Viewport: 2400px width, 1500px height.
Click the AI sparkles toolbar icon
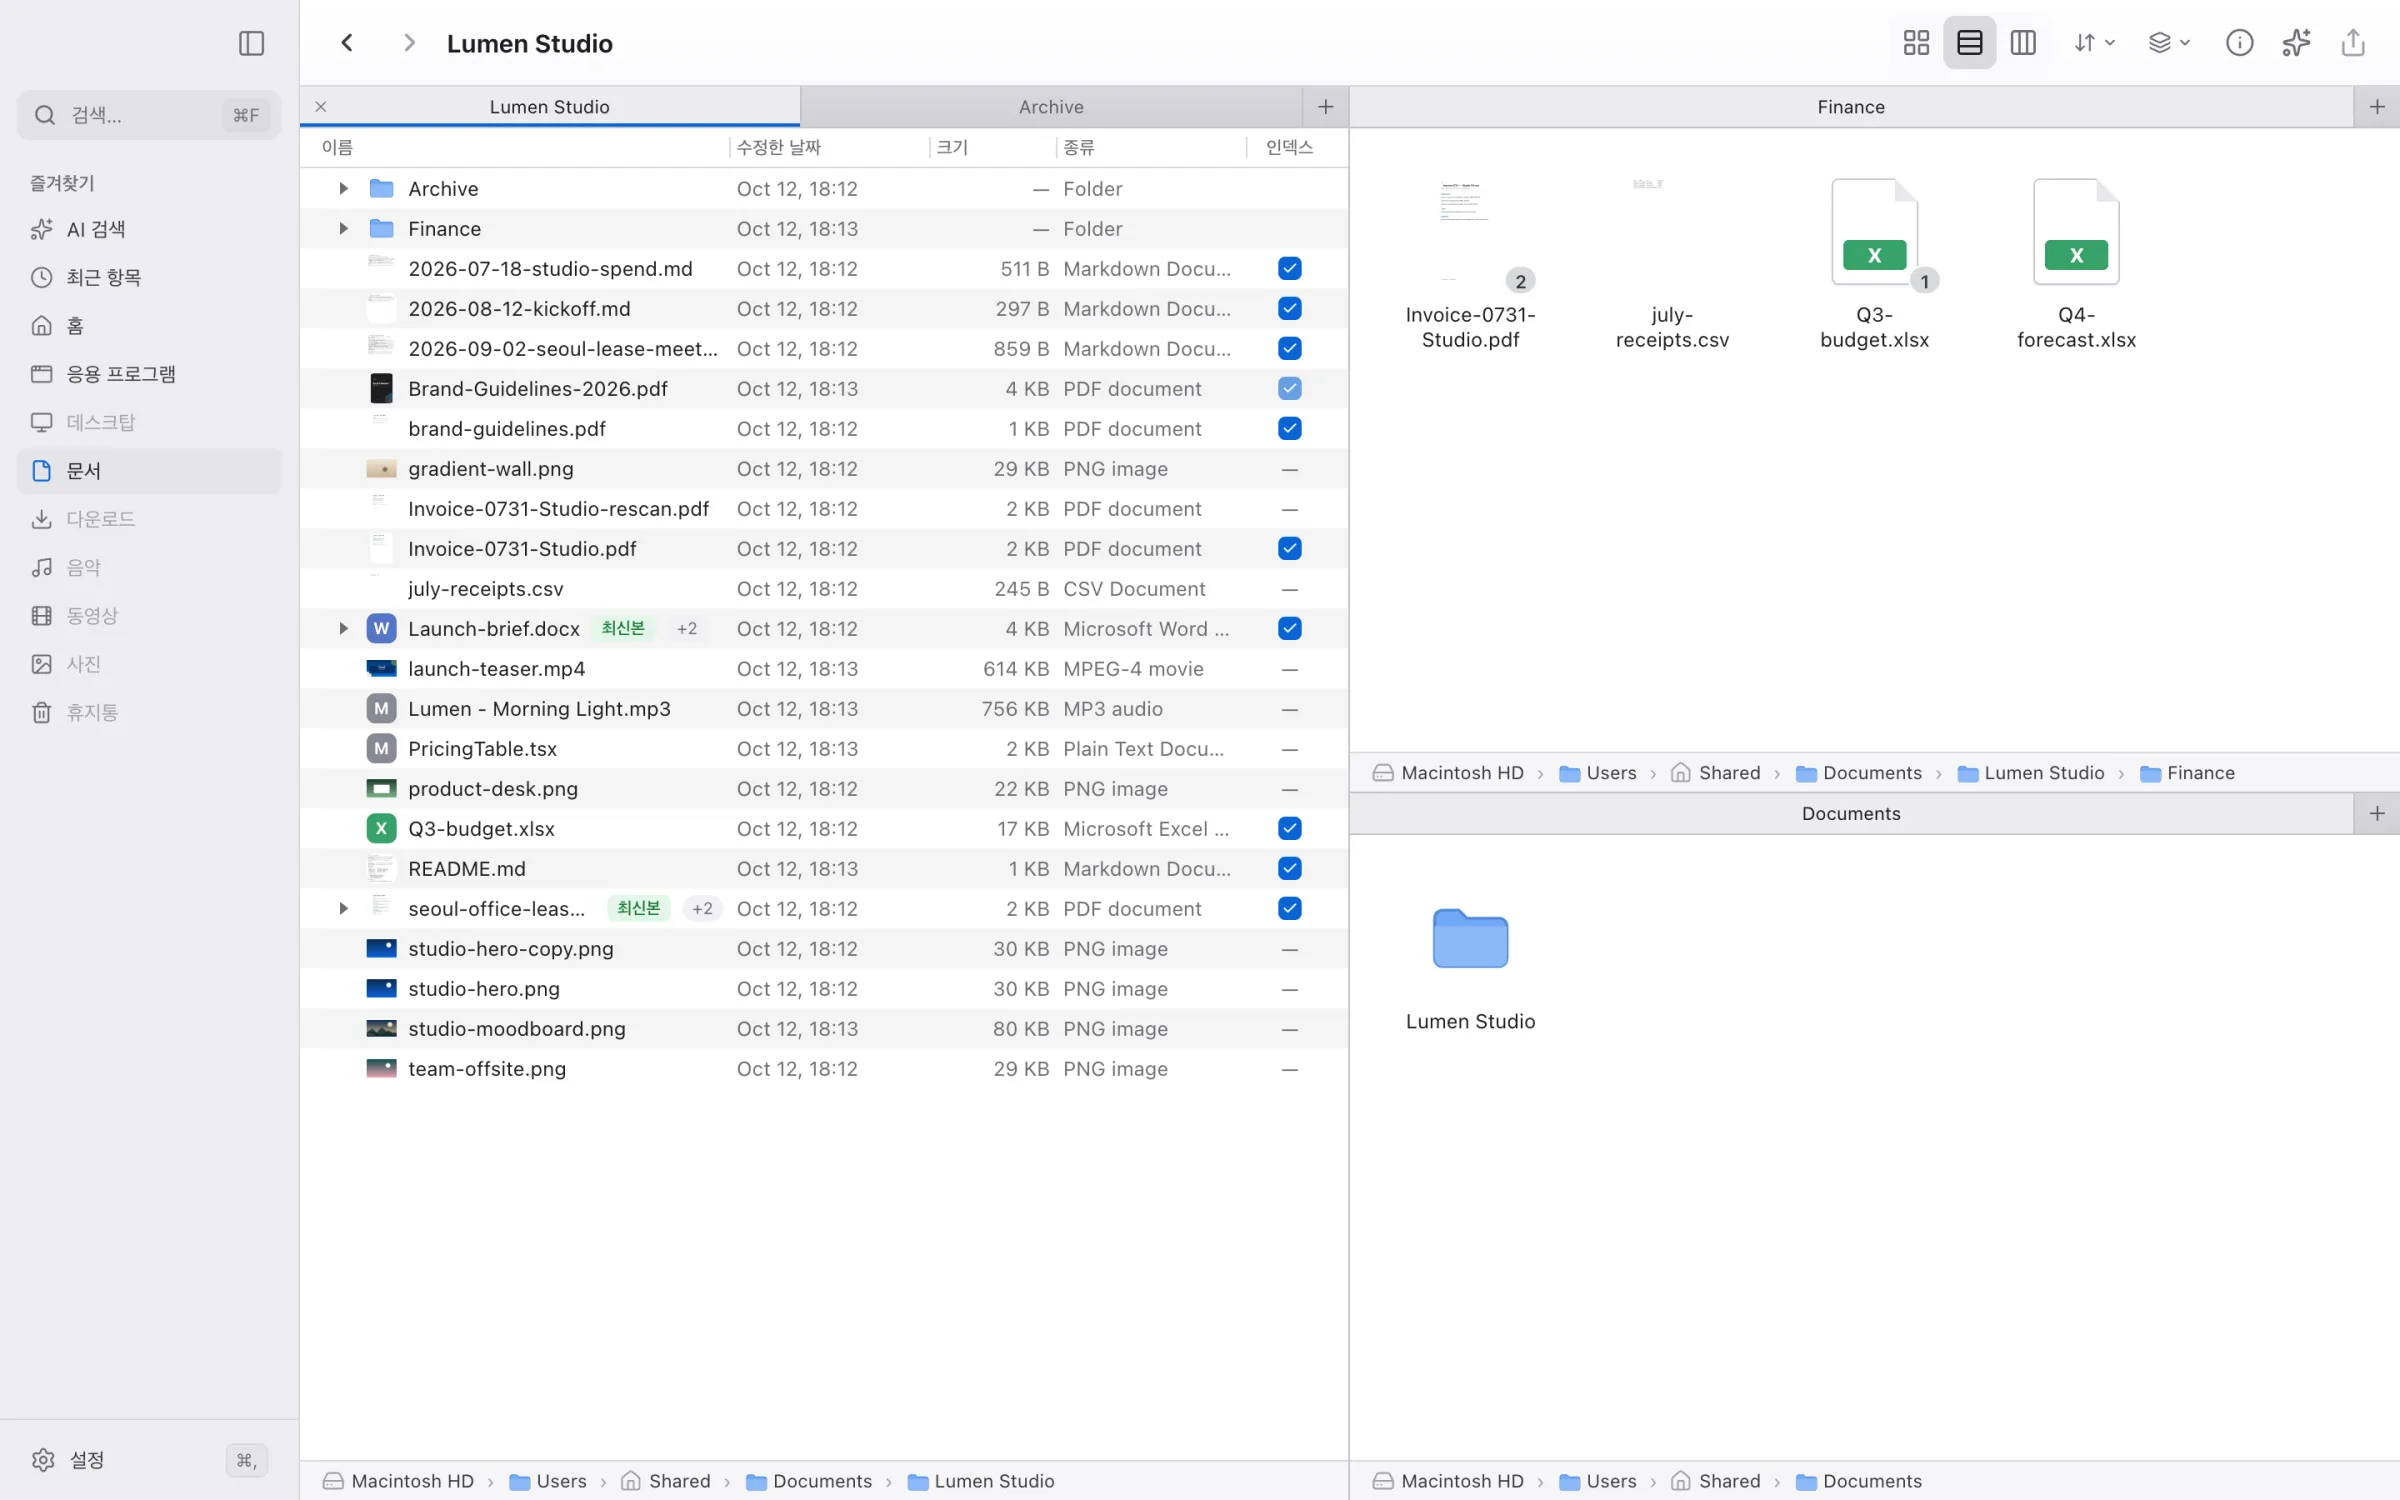2296,43
